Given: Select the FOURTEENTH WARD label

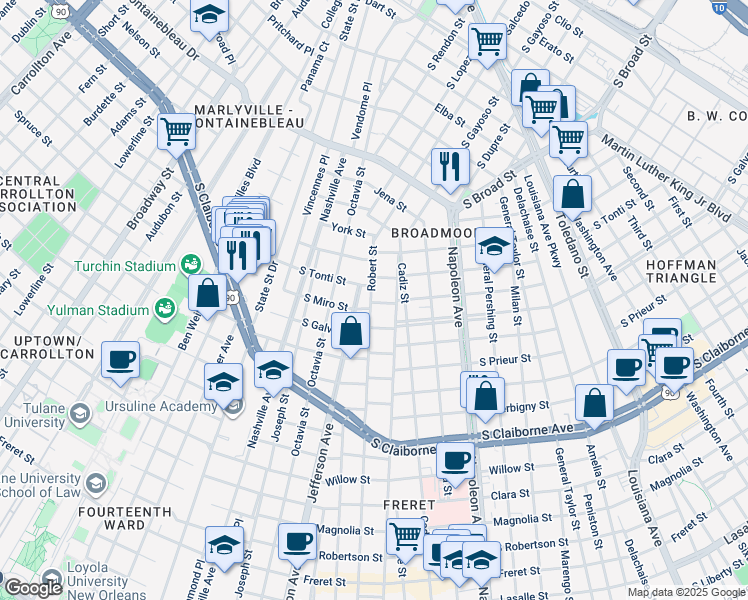Looking at the screenshot, I should pos(125,518).
